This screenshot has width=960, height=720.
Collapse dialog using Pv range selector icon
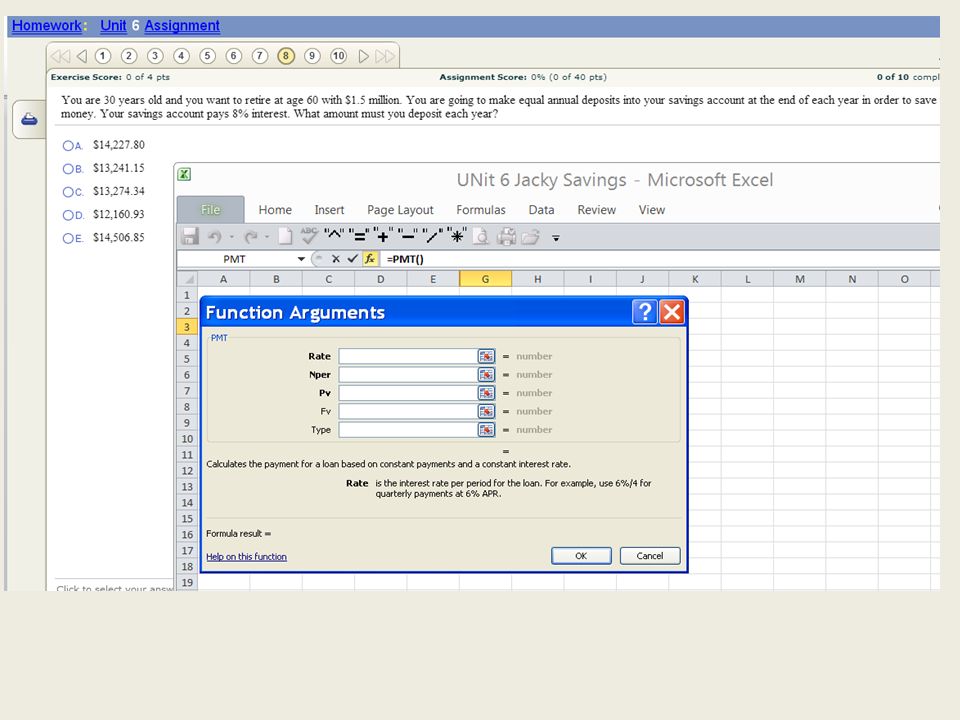486,393
